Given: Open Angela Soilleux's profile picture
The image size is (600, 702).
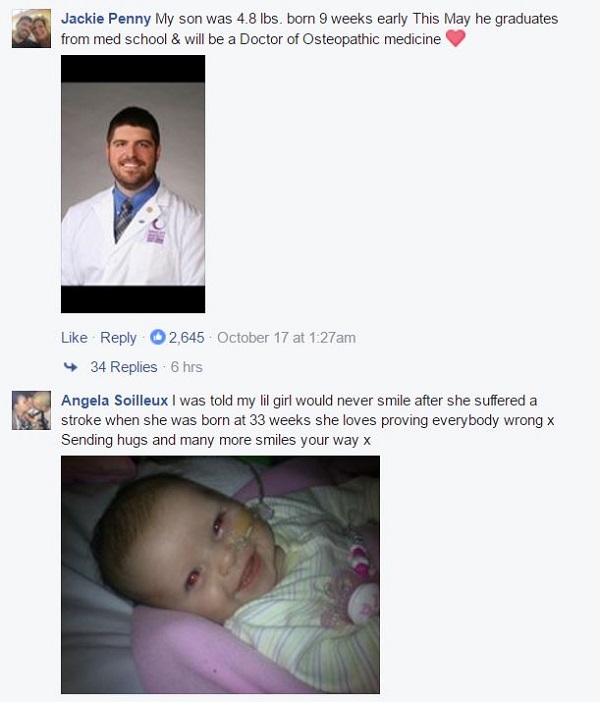Looking at the screenshot, I should 31,410.
